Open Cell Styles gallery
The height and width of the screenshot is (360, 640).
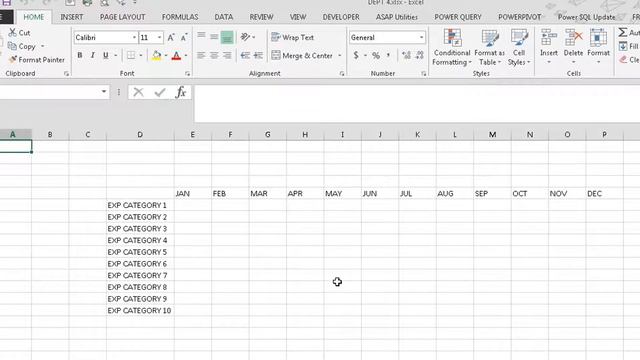519,47
